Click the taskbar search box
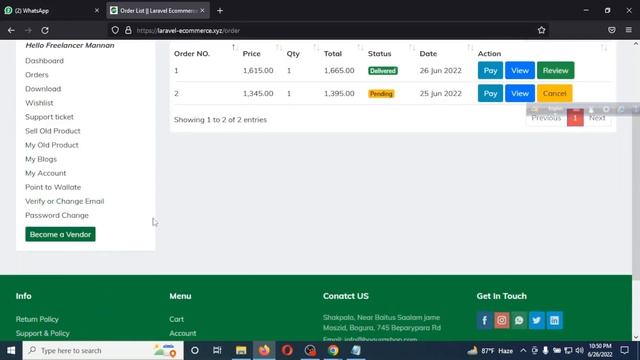 pyautogui.click(x=103, y=350)
